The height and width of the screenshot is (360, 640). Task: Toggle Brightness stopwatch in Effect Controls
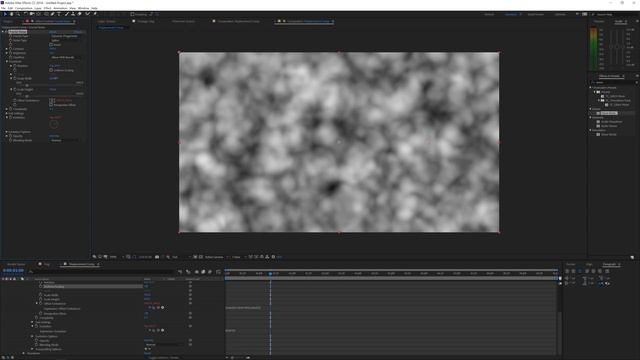(10, 53)
